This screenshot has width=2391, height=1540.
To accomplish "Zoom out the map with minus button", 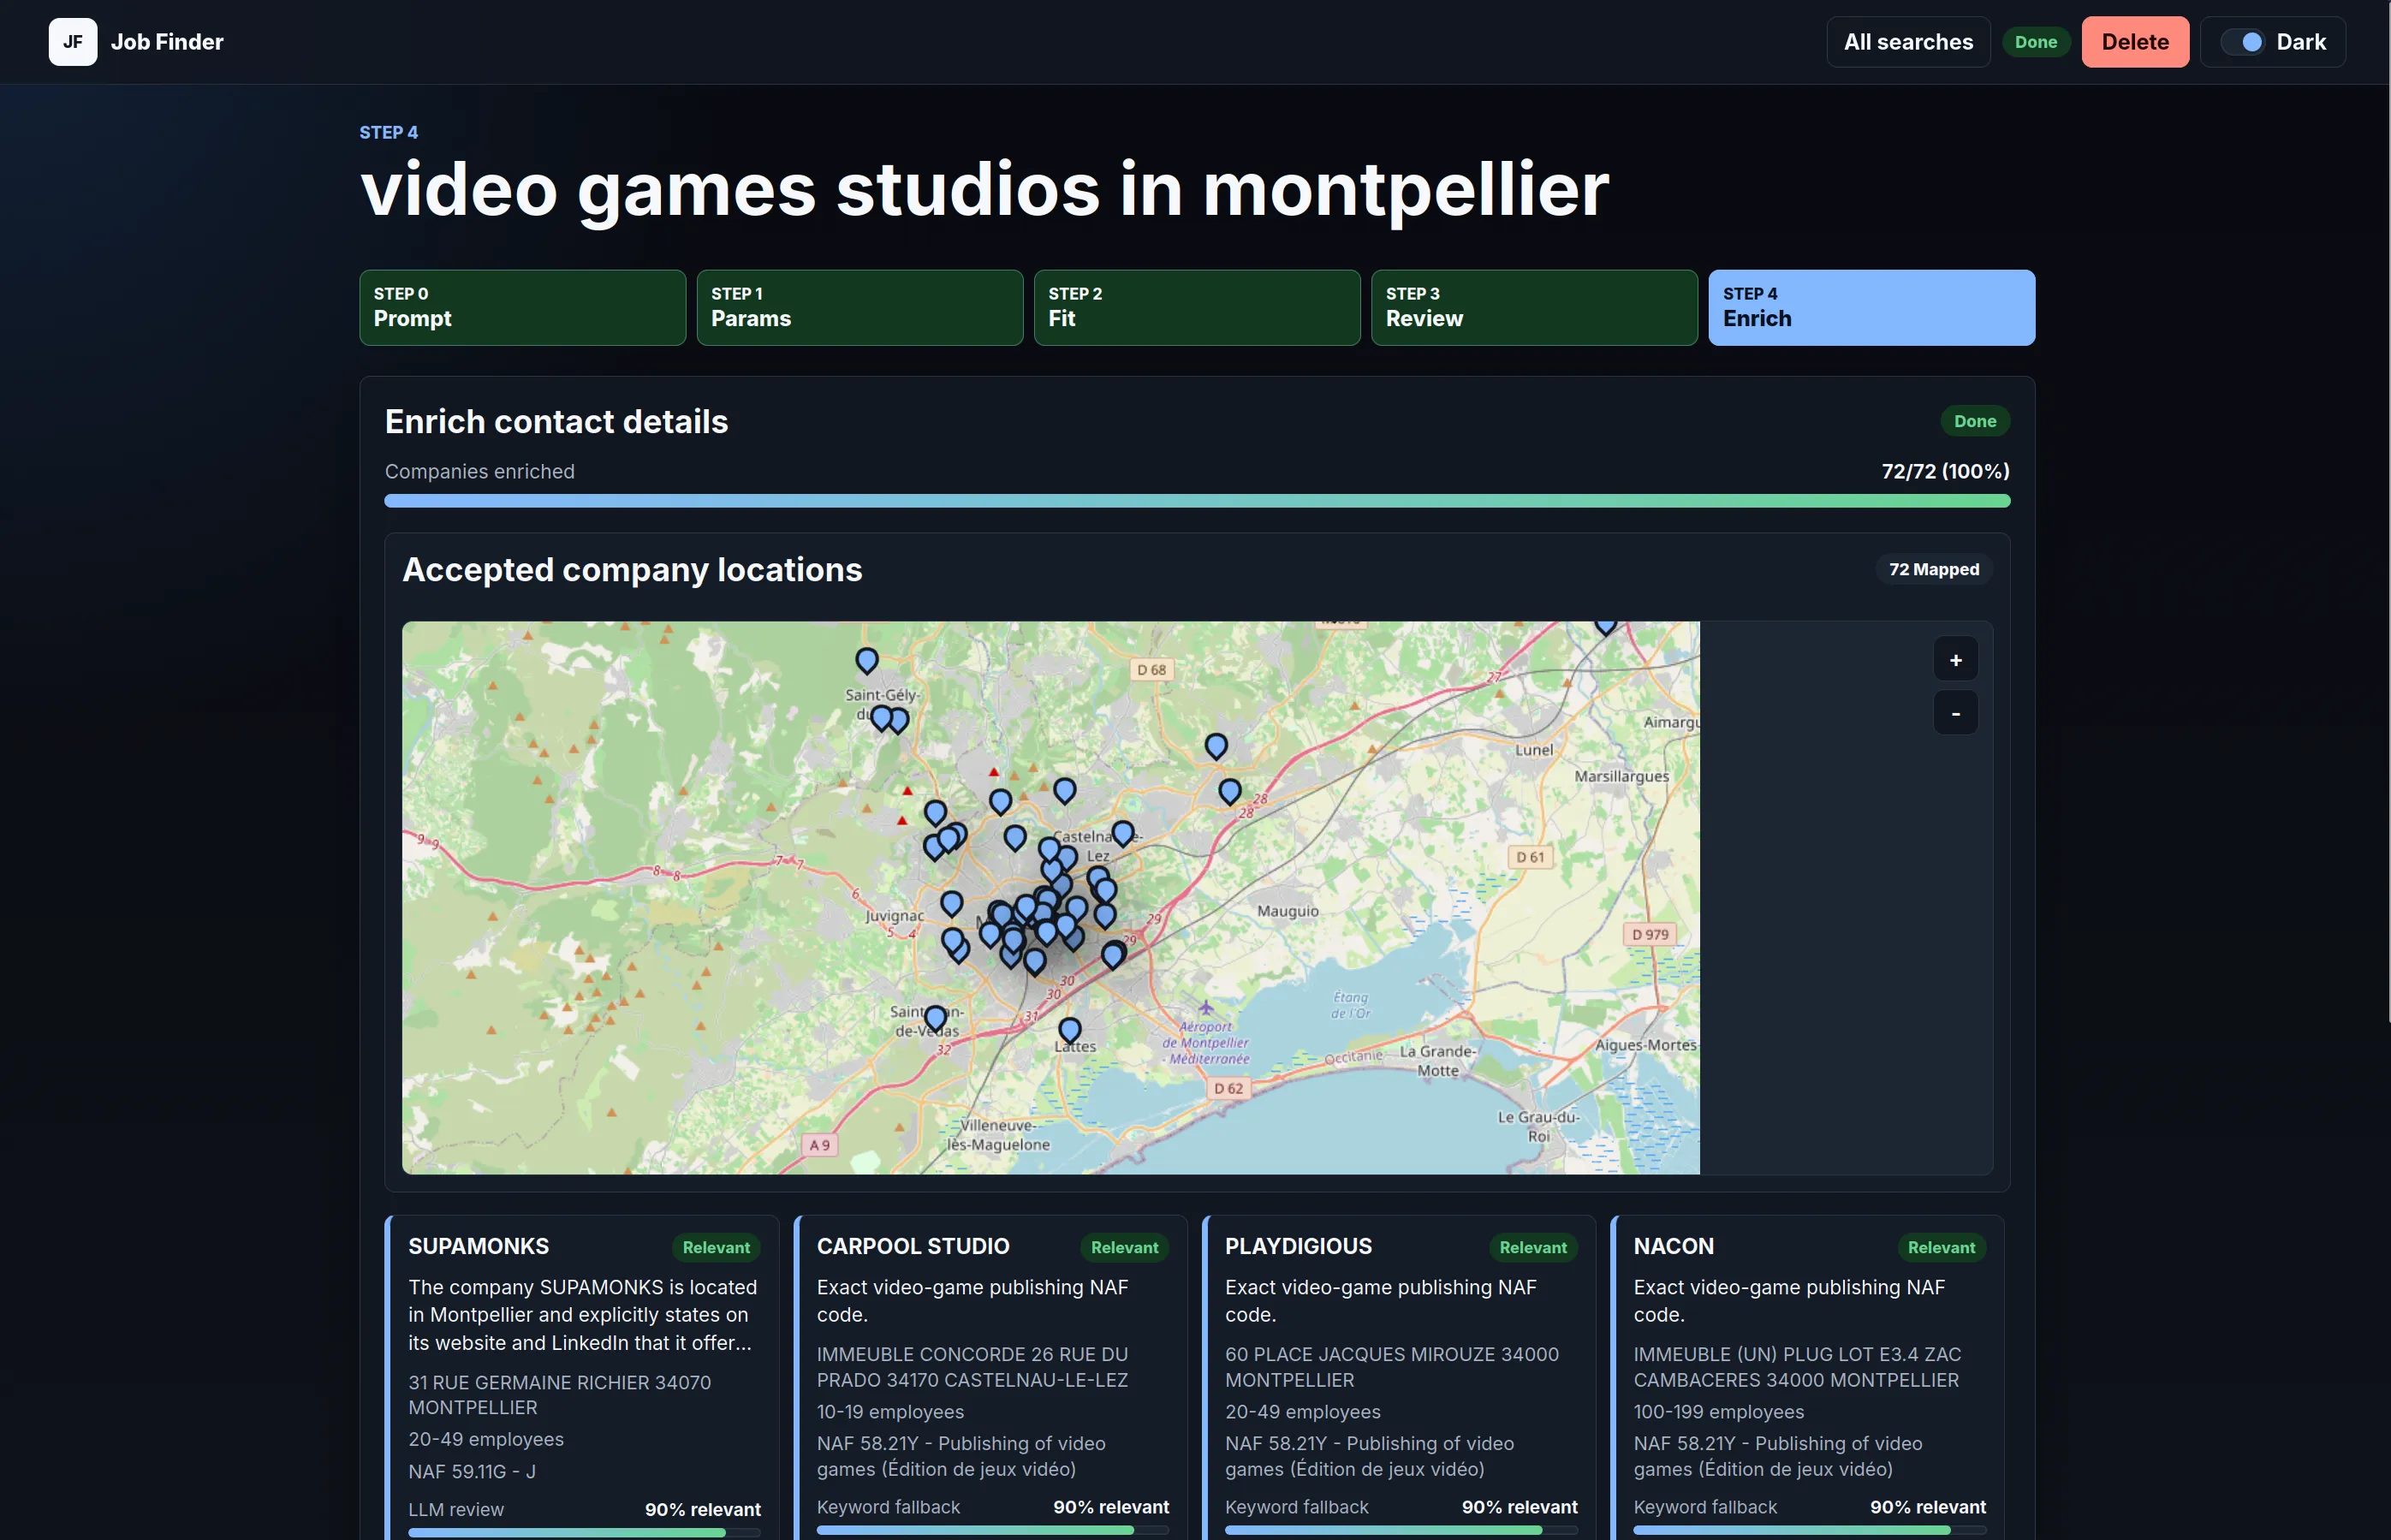I will tap(1955, 713).
